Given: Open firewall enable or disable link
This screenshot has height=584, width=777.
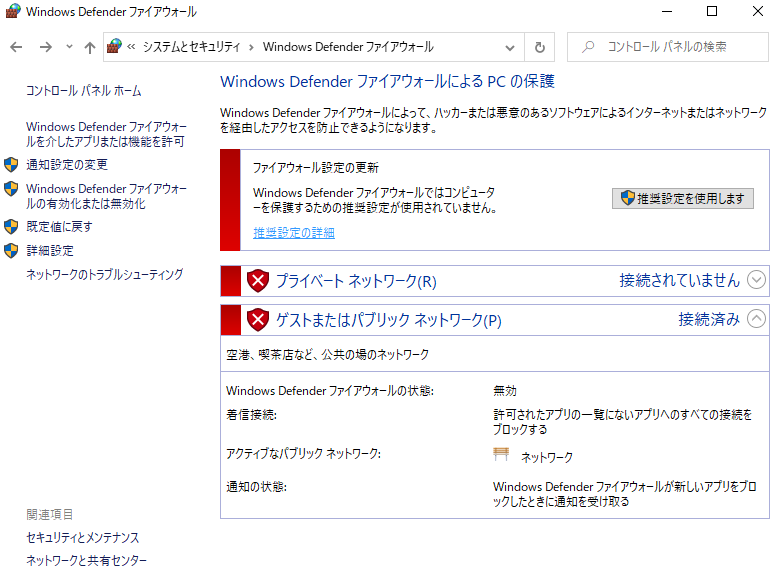Looking at the screenshot, I should point(106,196).
